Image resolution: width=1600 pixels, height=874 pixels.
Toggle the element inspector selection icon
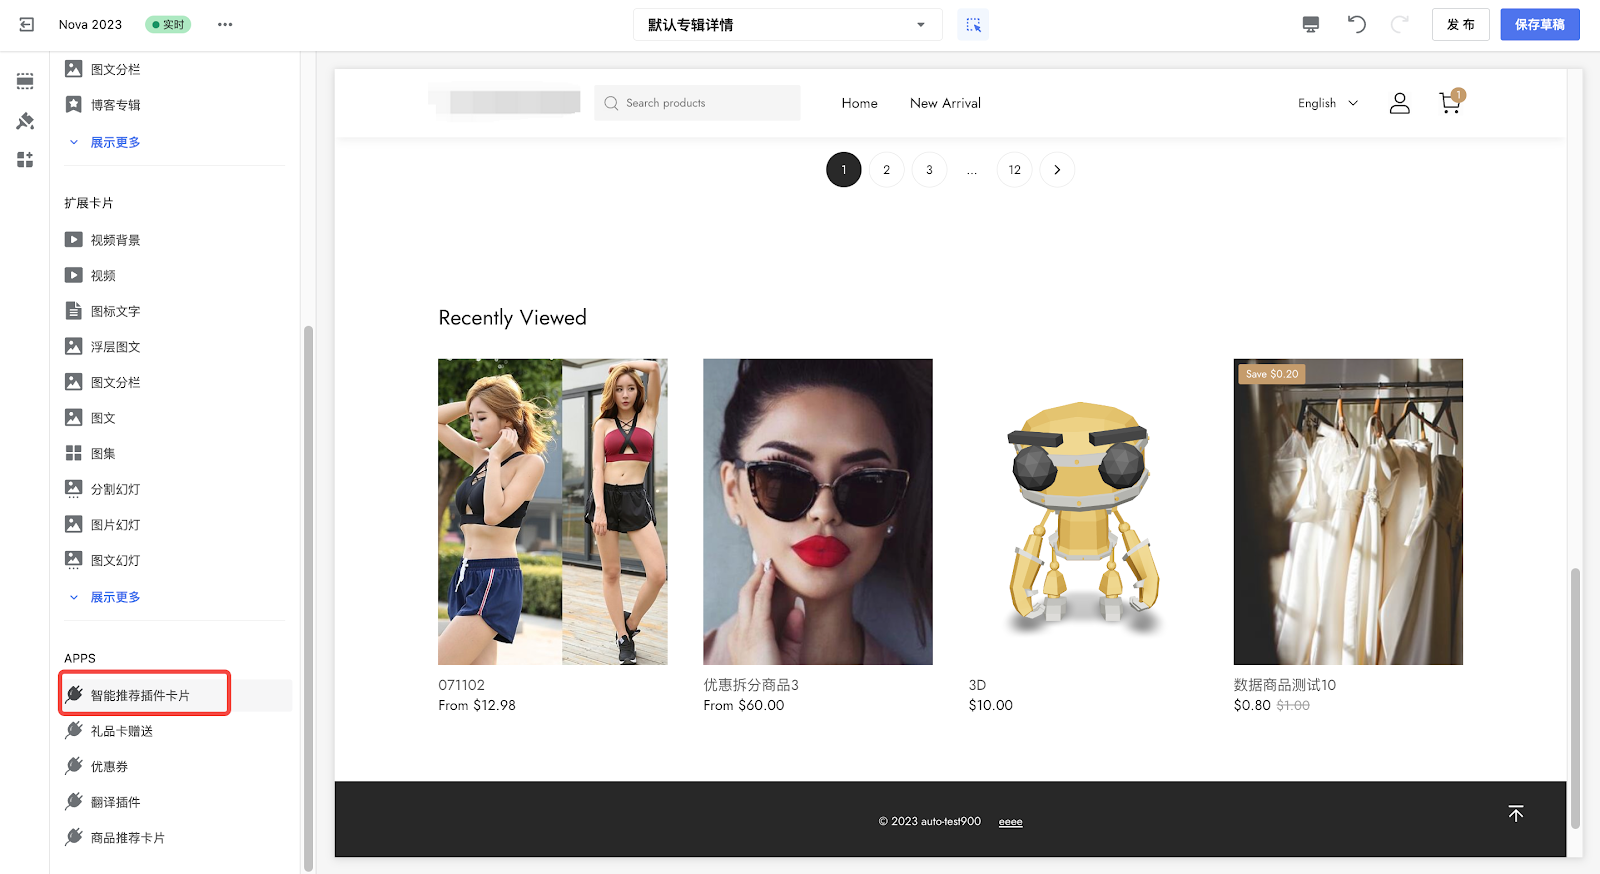click(x=973, y=25)
